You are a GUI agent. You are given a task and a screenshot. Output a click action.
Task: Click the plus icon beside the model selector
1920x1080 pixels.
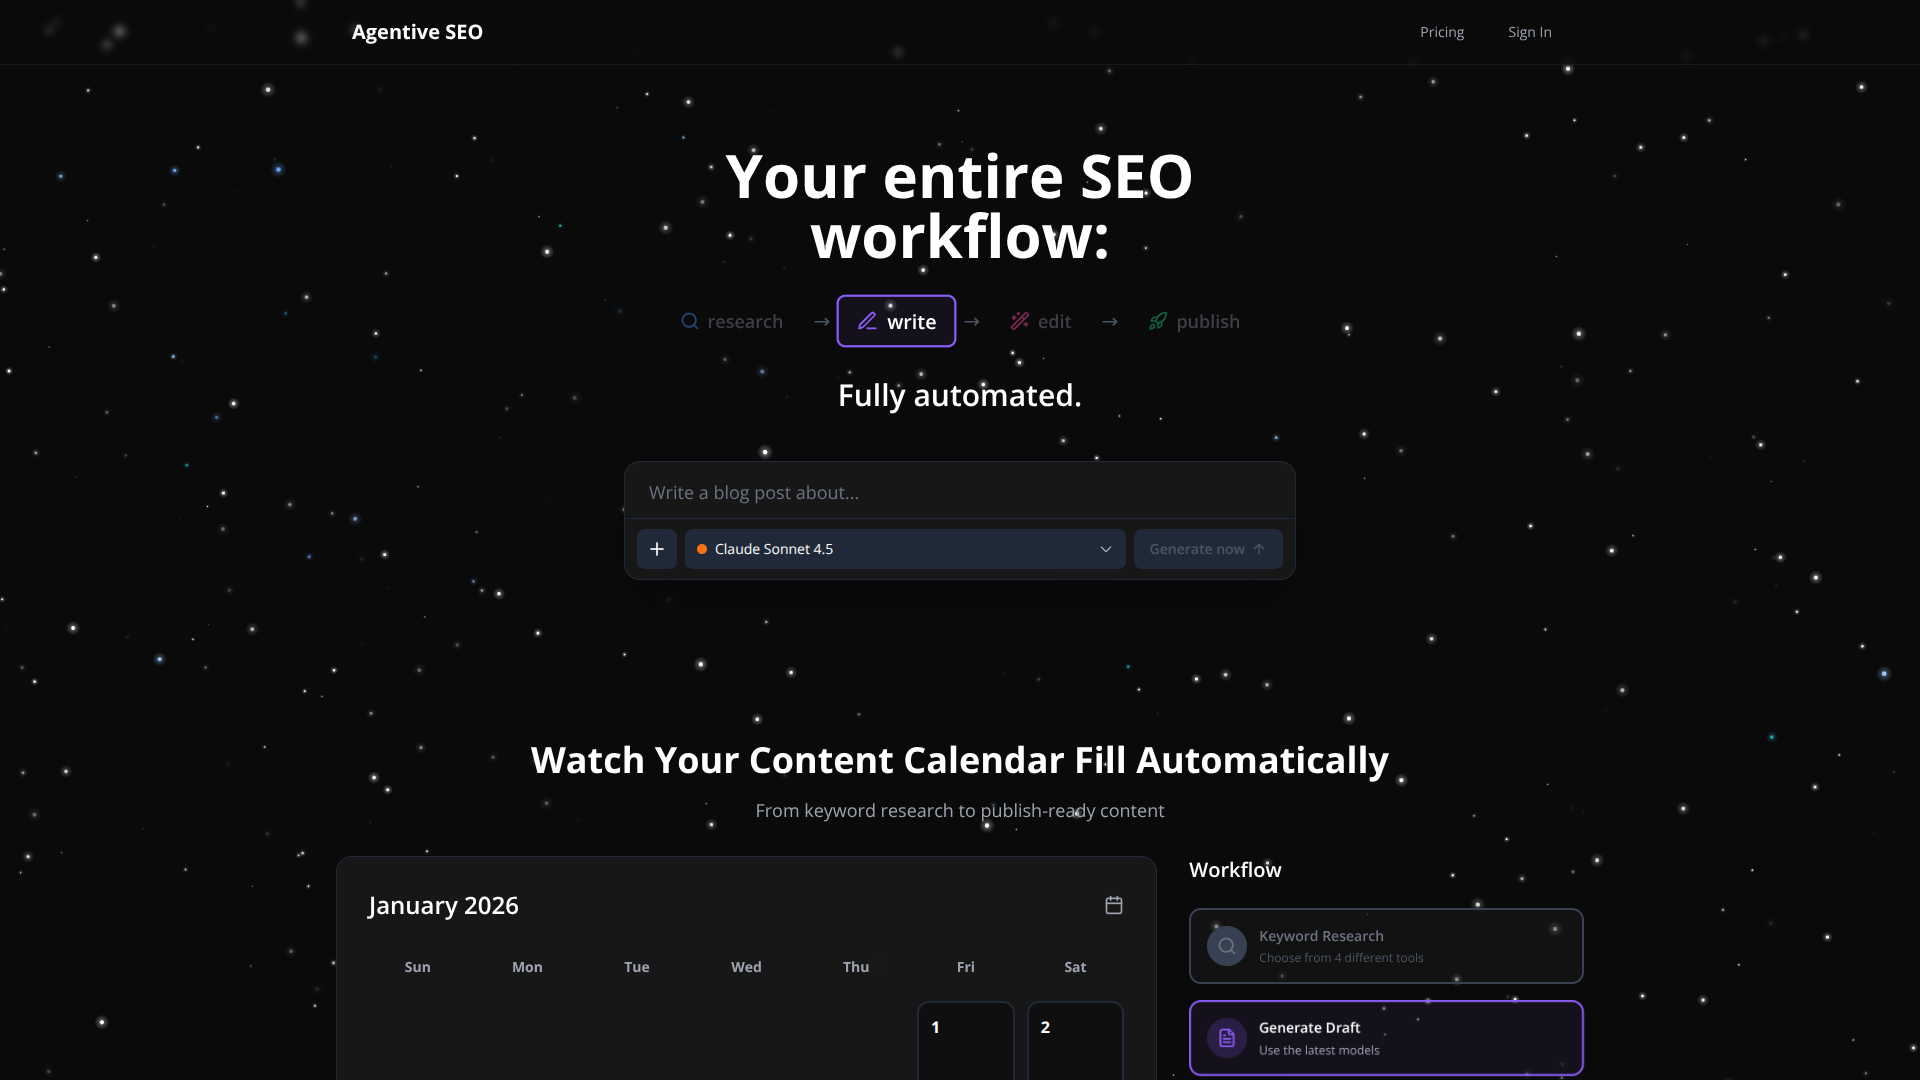pyautogui.click(x=657, y=548)
